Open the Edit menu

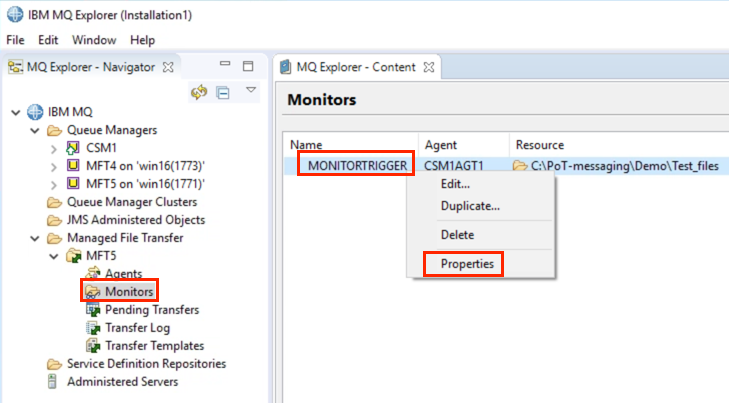click(x=48, y=40)
